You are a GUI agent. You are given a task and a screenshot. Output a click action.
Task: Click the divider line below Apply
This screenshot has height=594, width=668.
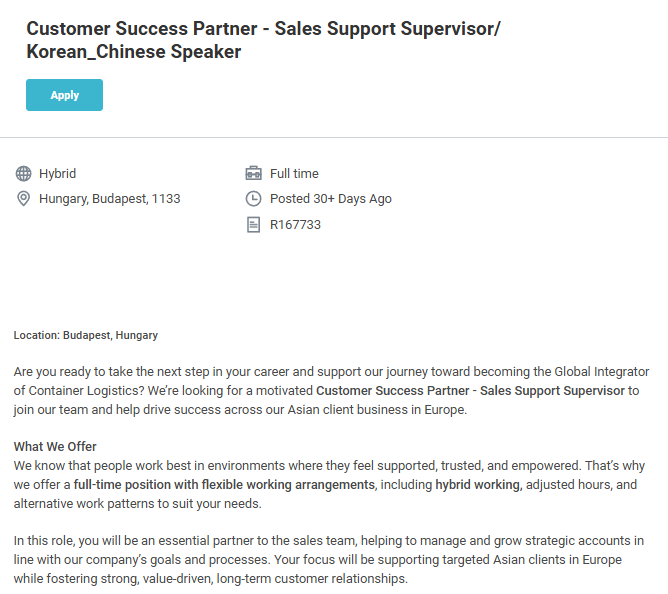[334, 137]
